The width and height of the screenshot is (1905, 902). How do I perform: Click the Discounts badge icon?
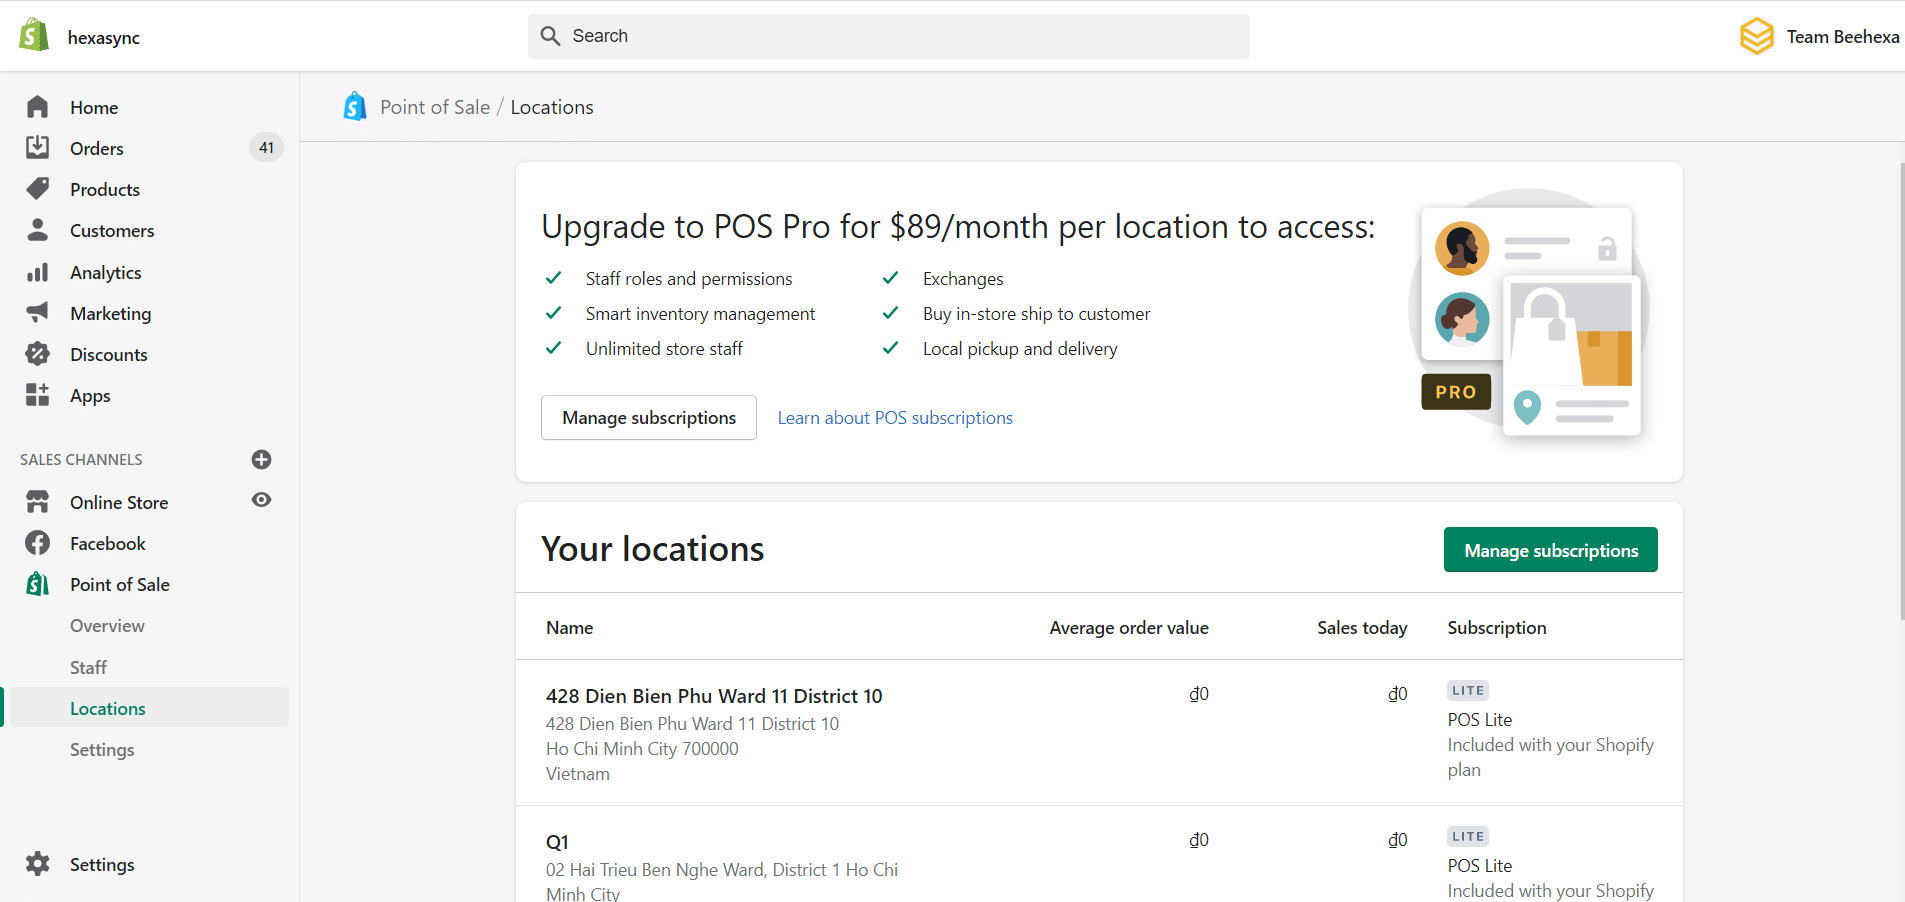pyautogui.click(x=38, y=354)
